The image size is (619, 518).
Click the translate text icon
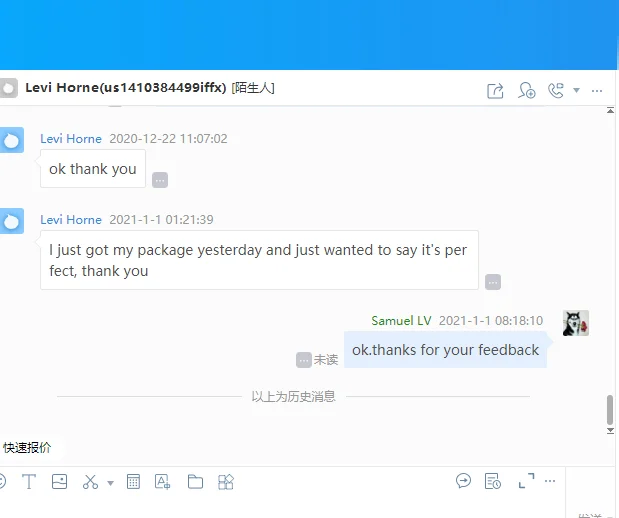point(162,482)
